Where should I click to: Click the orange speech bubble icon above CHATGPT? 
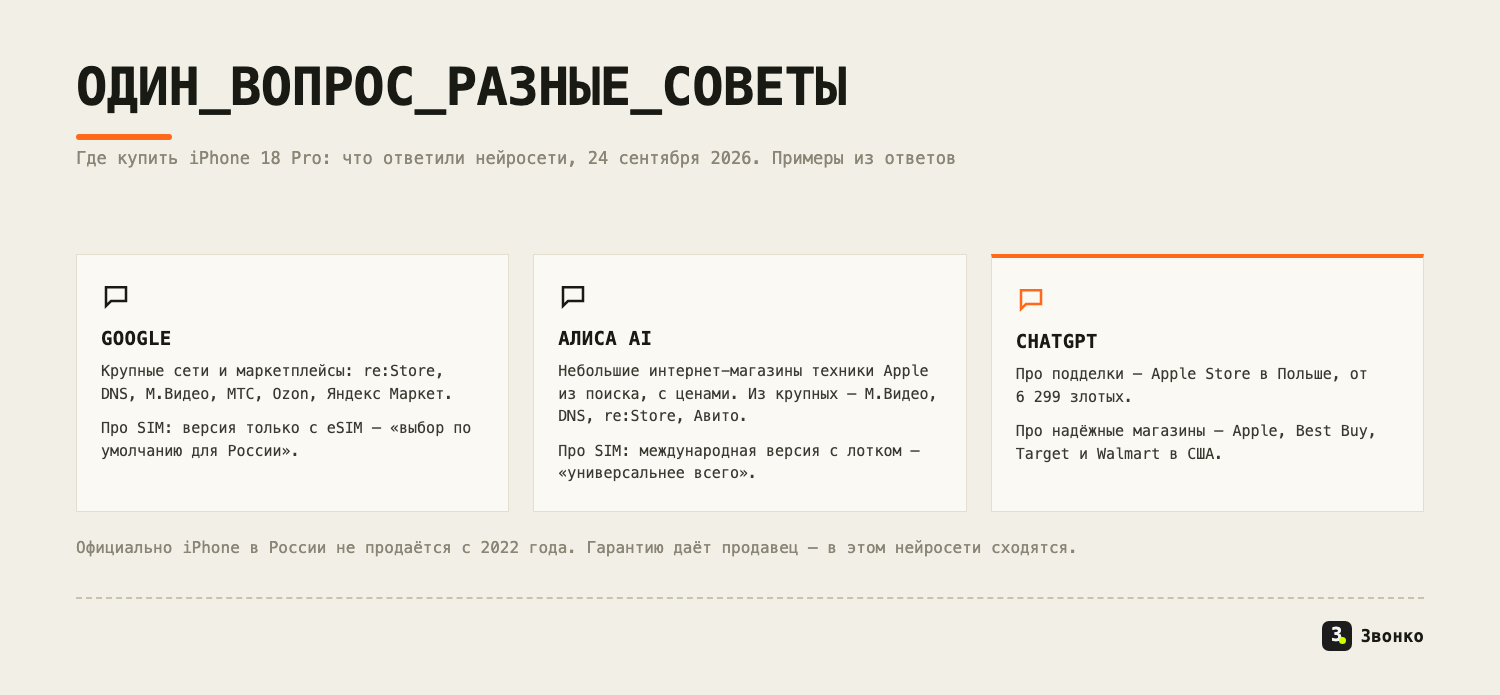pyautogui.click(x=1031, y=300)
